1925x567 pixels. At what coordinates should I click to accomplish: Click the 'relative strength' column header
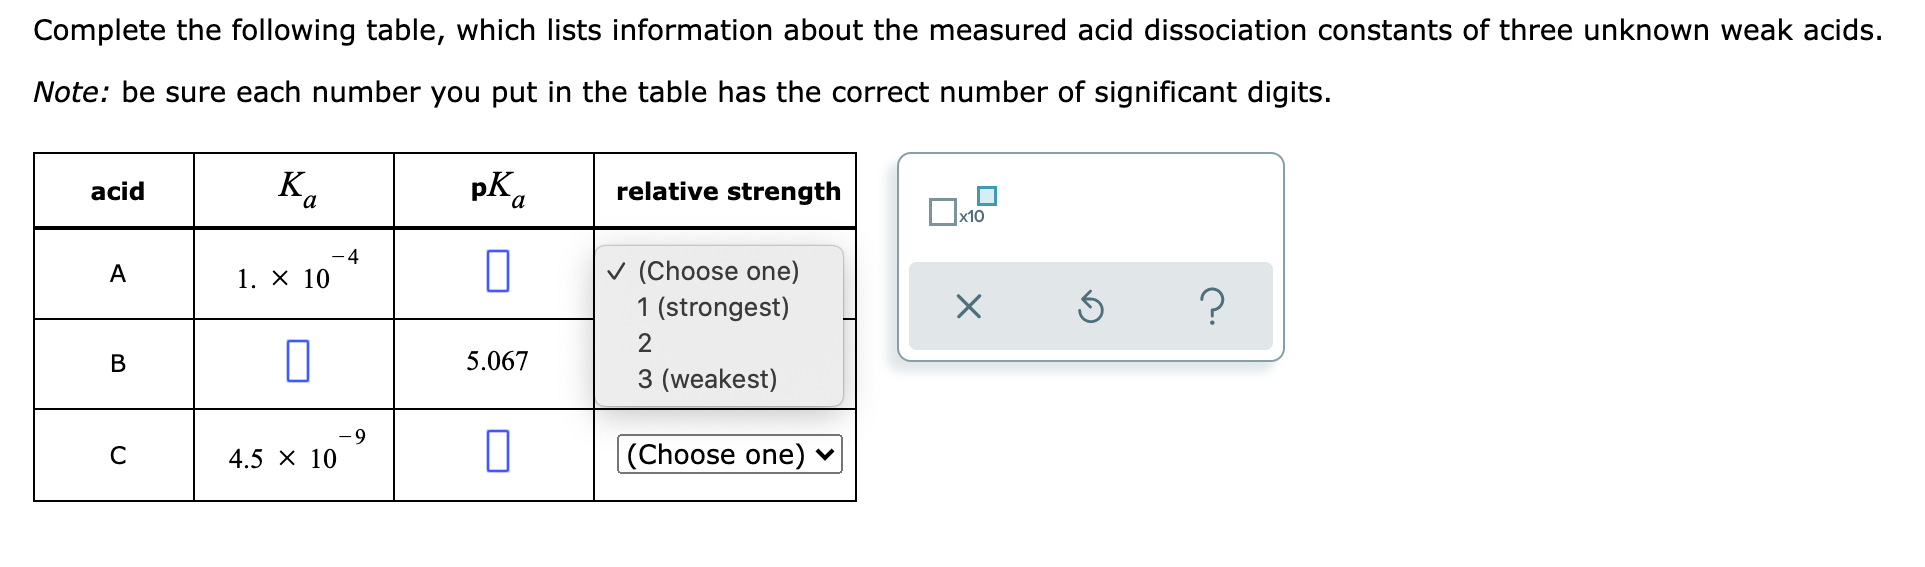pyautogui.click(x=728, y=191)
